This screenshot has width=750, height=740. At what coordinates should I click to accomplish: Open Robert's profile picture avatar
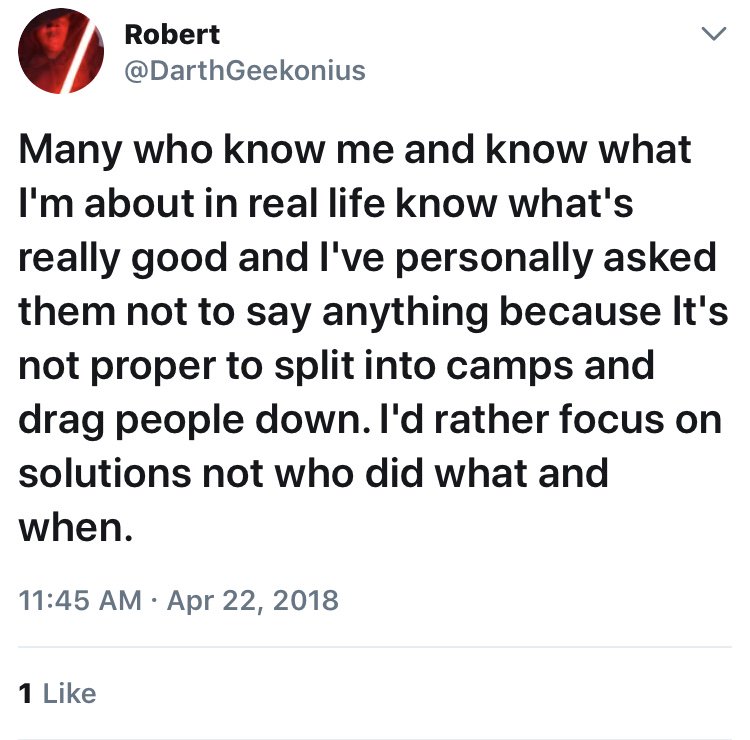tap(62, 52)
